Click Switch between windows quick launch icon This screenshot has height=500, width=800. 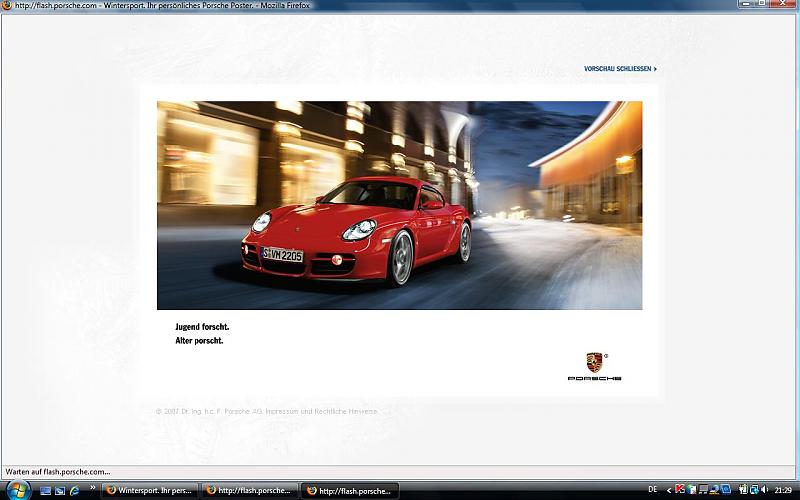pyautogui.click(x=60, y=491)
